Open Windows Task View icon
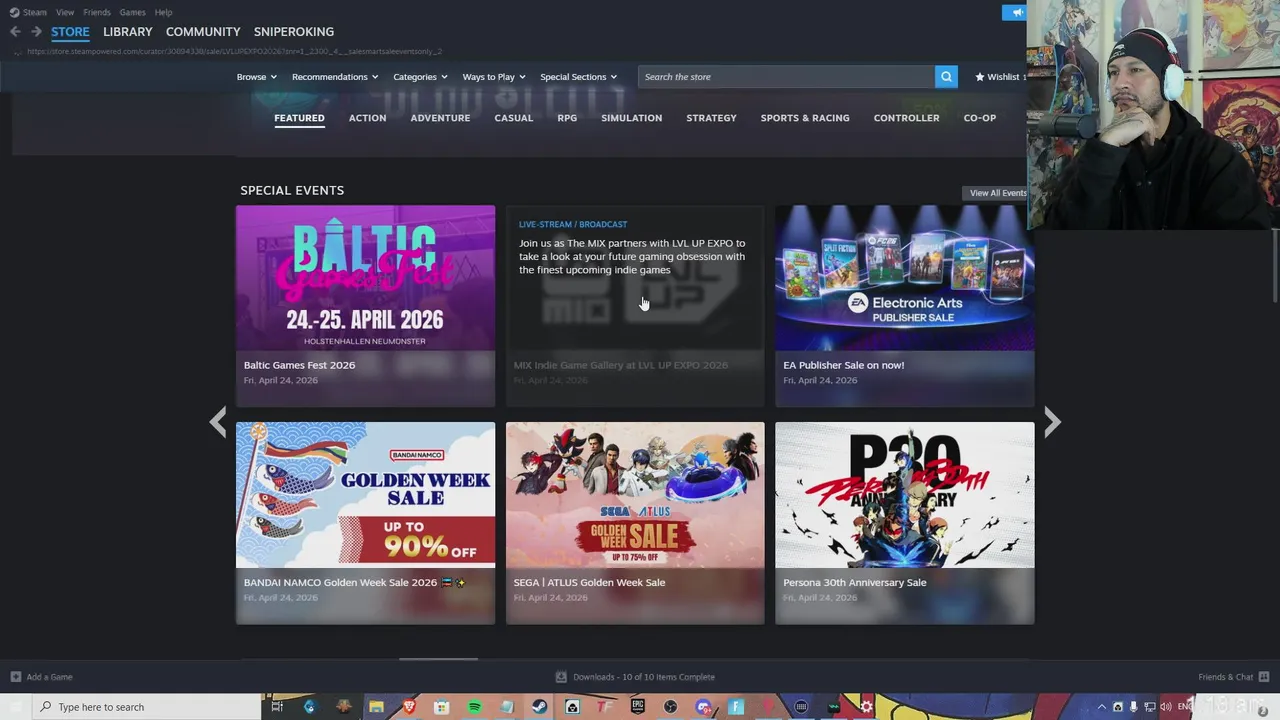The image size is (1280, 720). coord(277,707)
